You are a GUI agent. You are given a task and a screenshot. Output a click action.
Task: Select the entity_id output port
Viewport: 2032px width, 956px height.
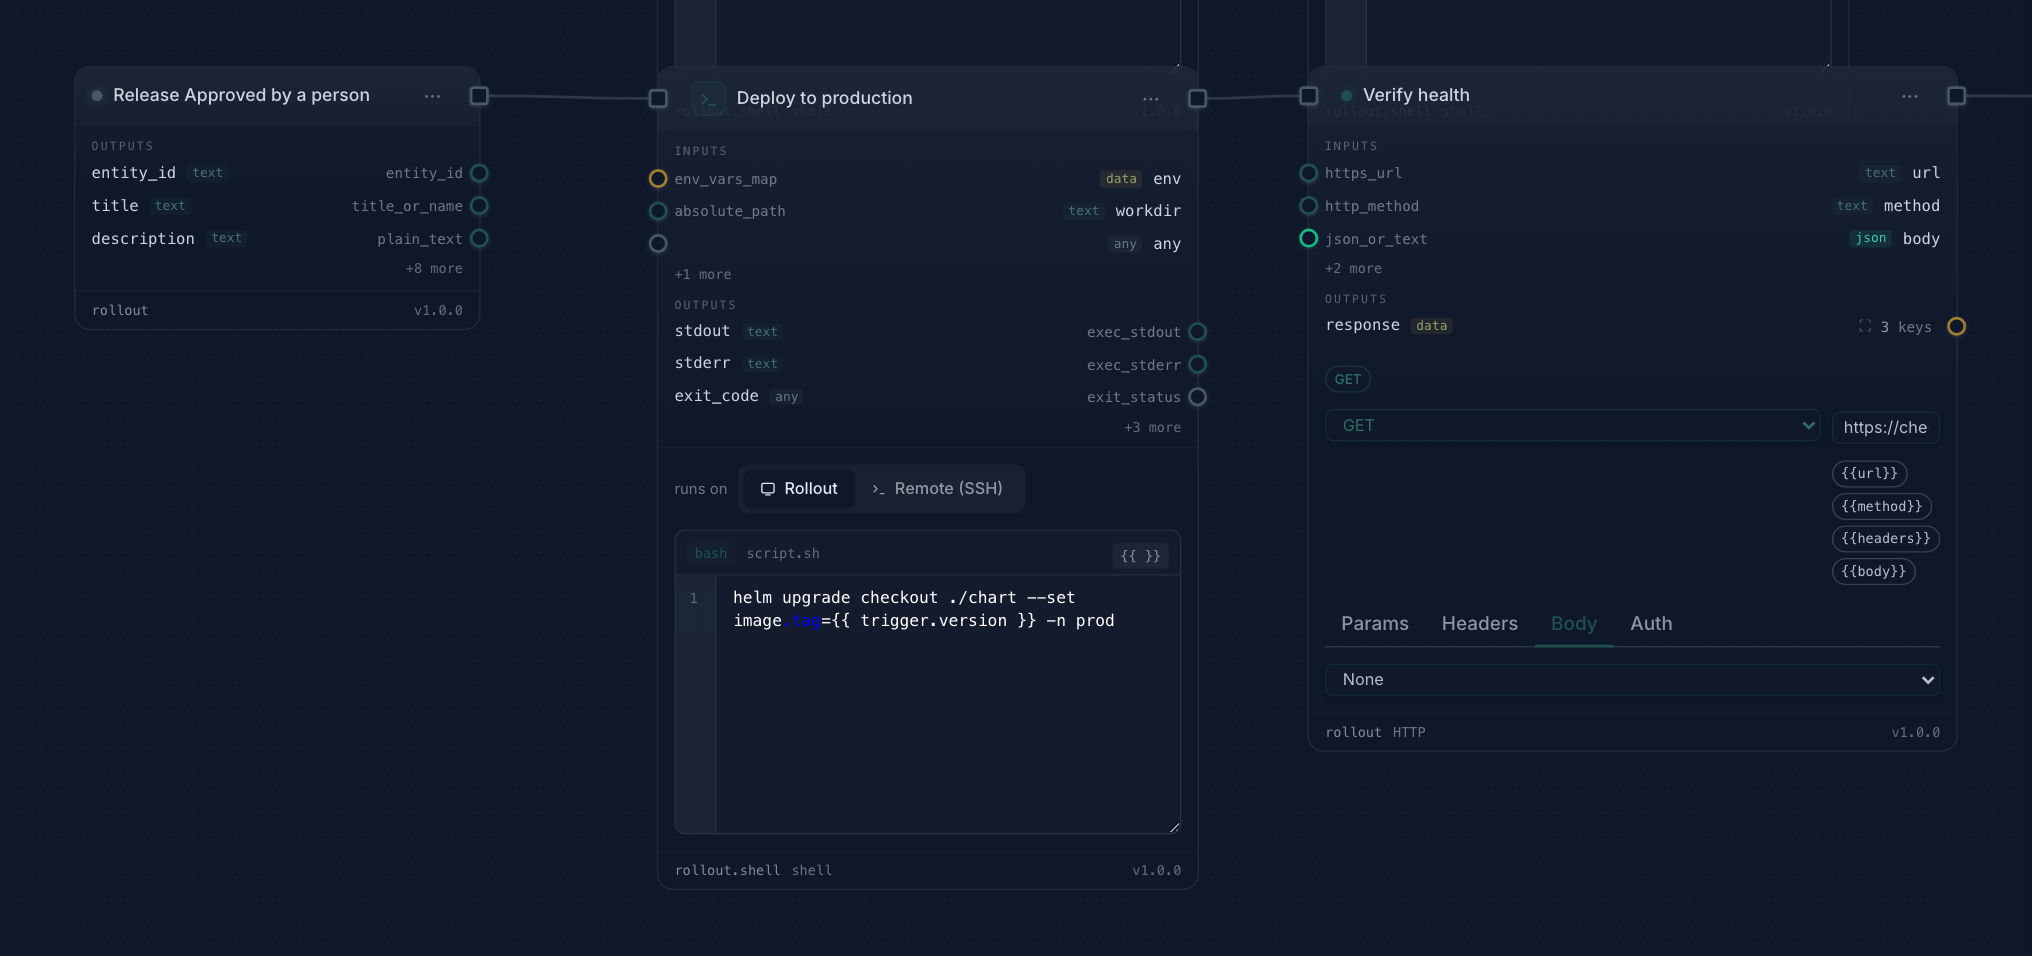pyautogui.click(x=479, y=173)
